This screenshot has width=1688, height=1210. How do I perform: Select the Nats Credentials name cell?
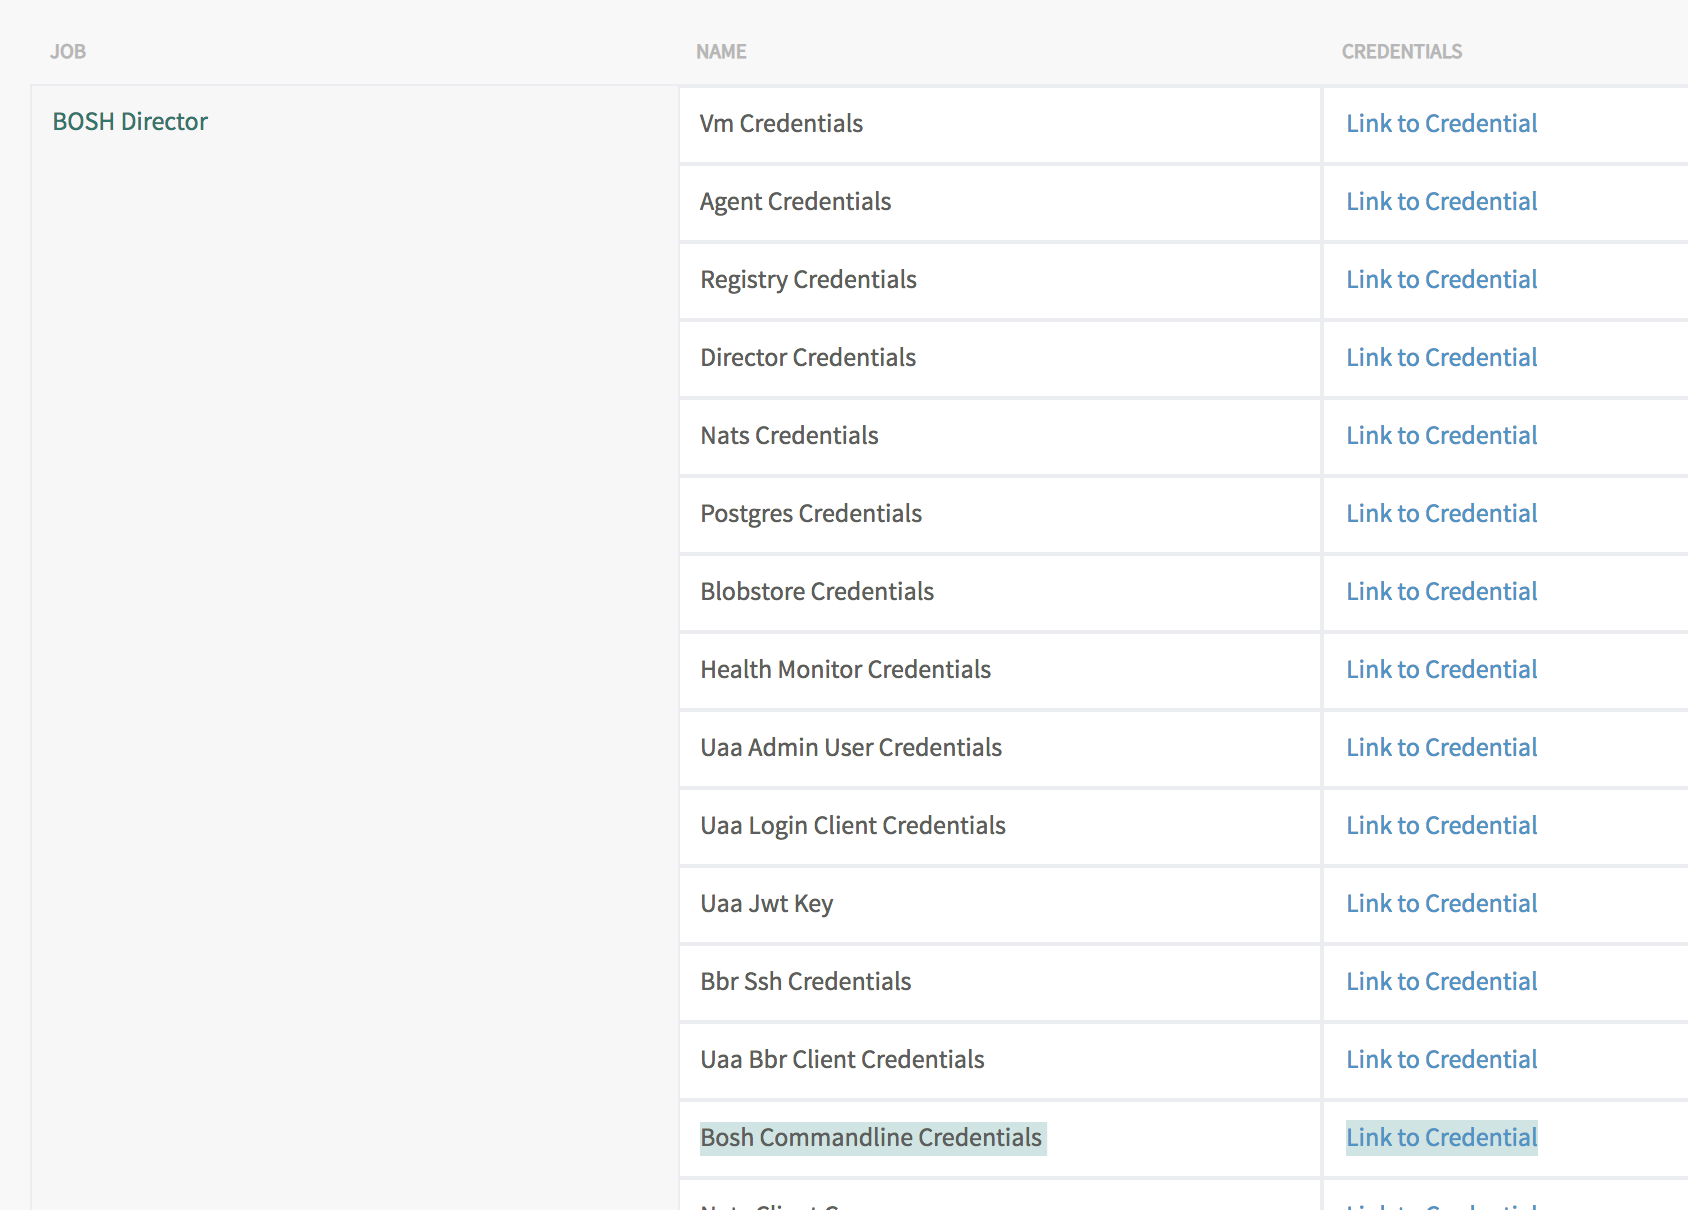pyautogui.click(x=1000, y=436)
